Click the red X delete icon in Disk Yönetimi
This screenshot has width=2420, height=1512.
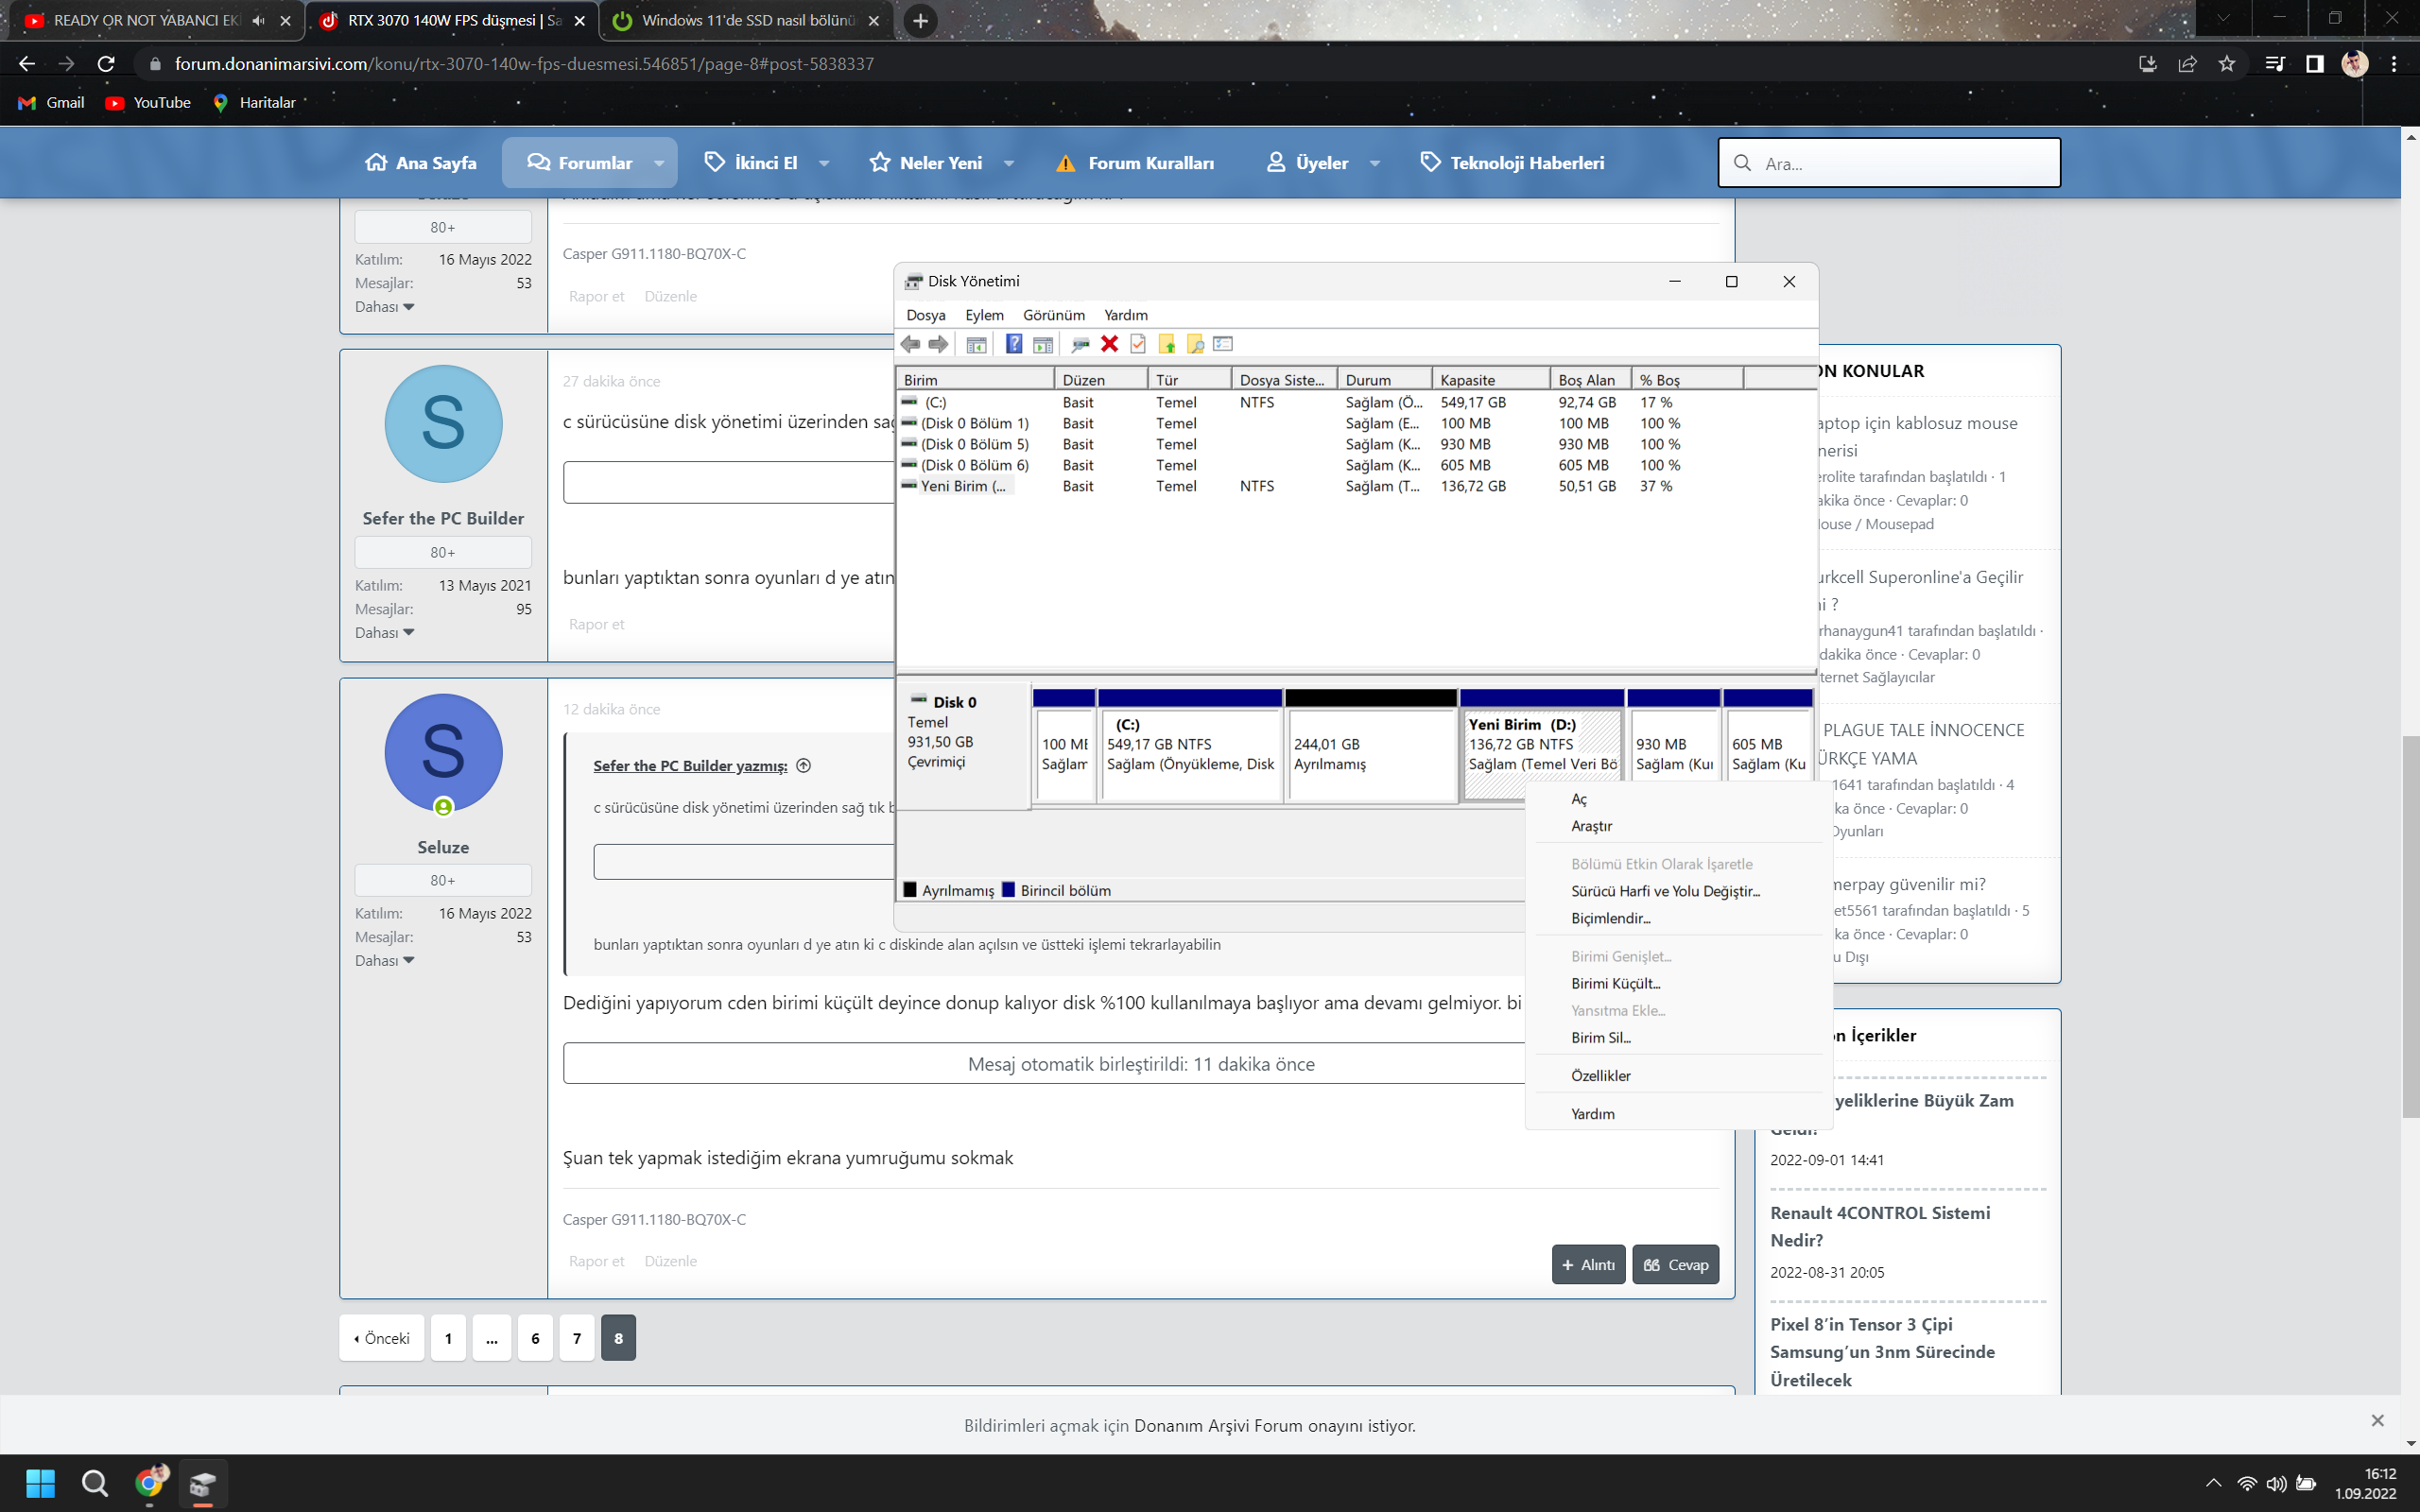1109,344
